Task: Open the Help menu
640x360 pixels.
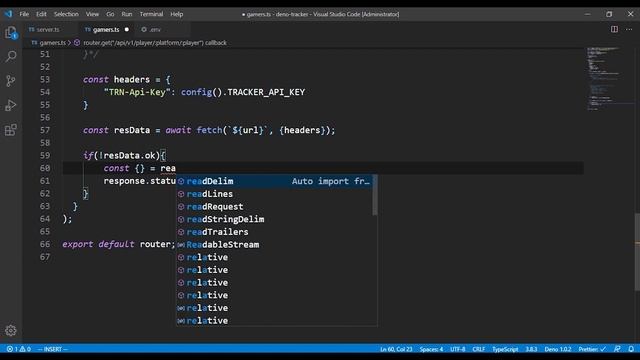Action: coord(177,14)
